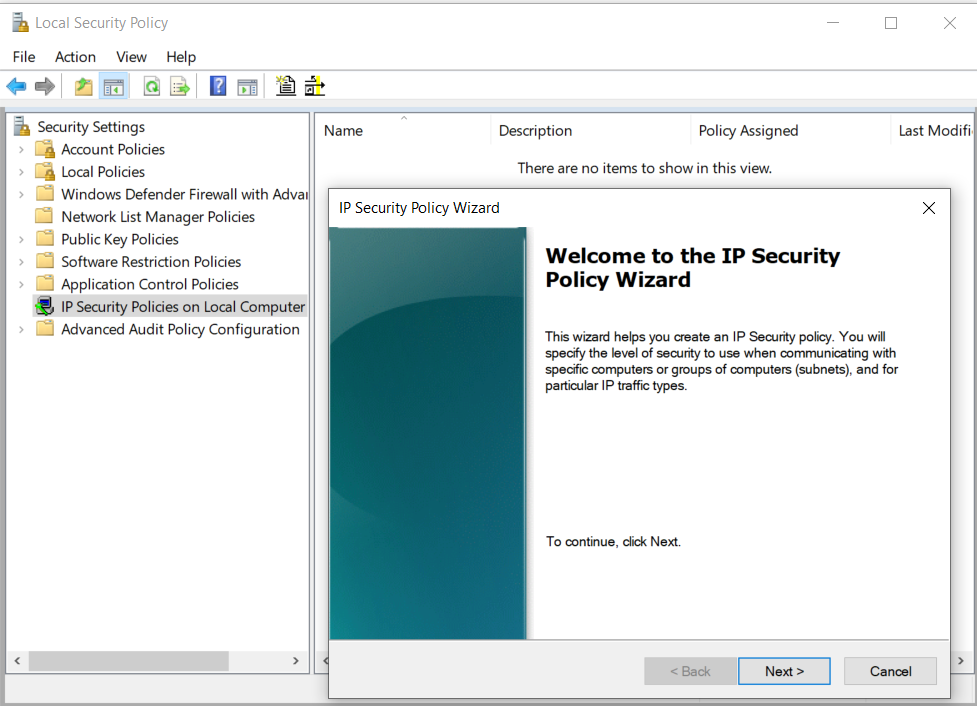The height and width of the screenshot is (706, 977).
Task: Click tree pane scrollbar left arrow
Action: coord(17,661)
